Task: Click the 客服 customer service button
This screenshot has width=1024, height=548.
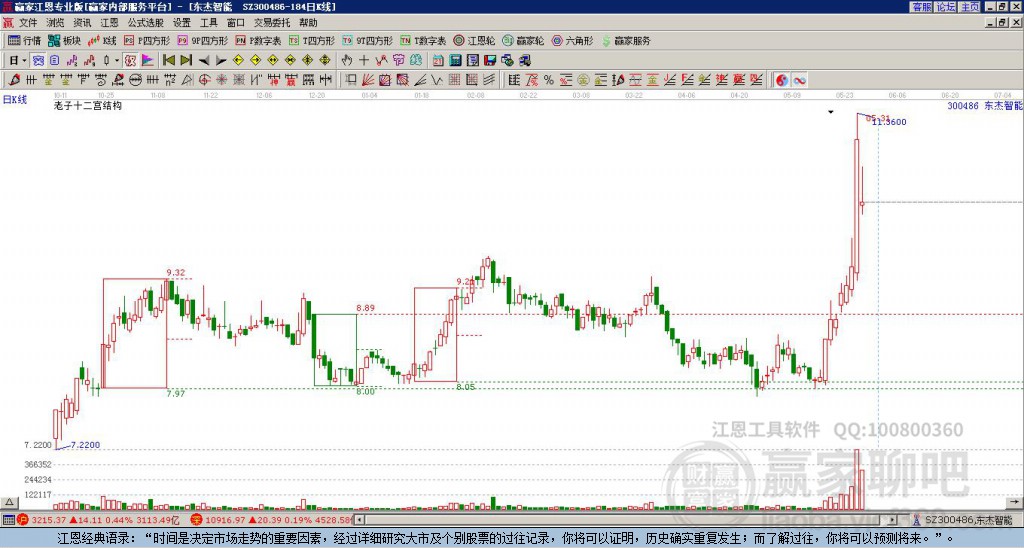Action: (x=921, y=7)
